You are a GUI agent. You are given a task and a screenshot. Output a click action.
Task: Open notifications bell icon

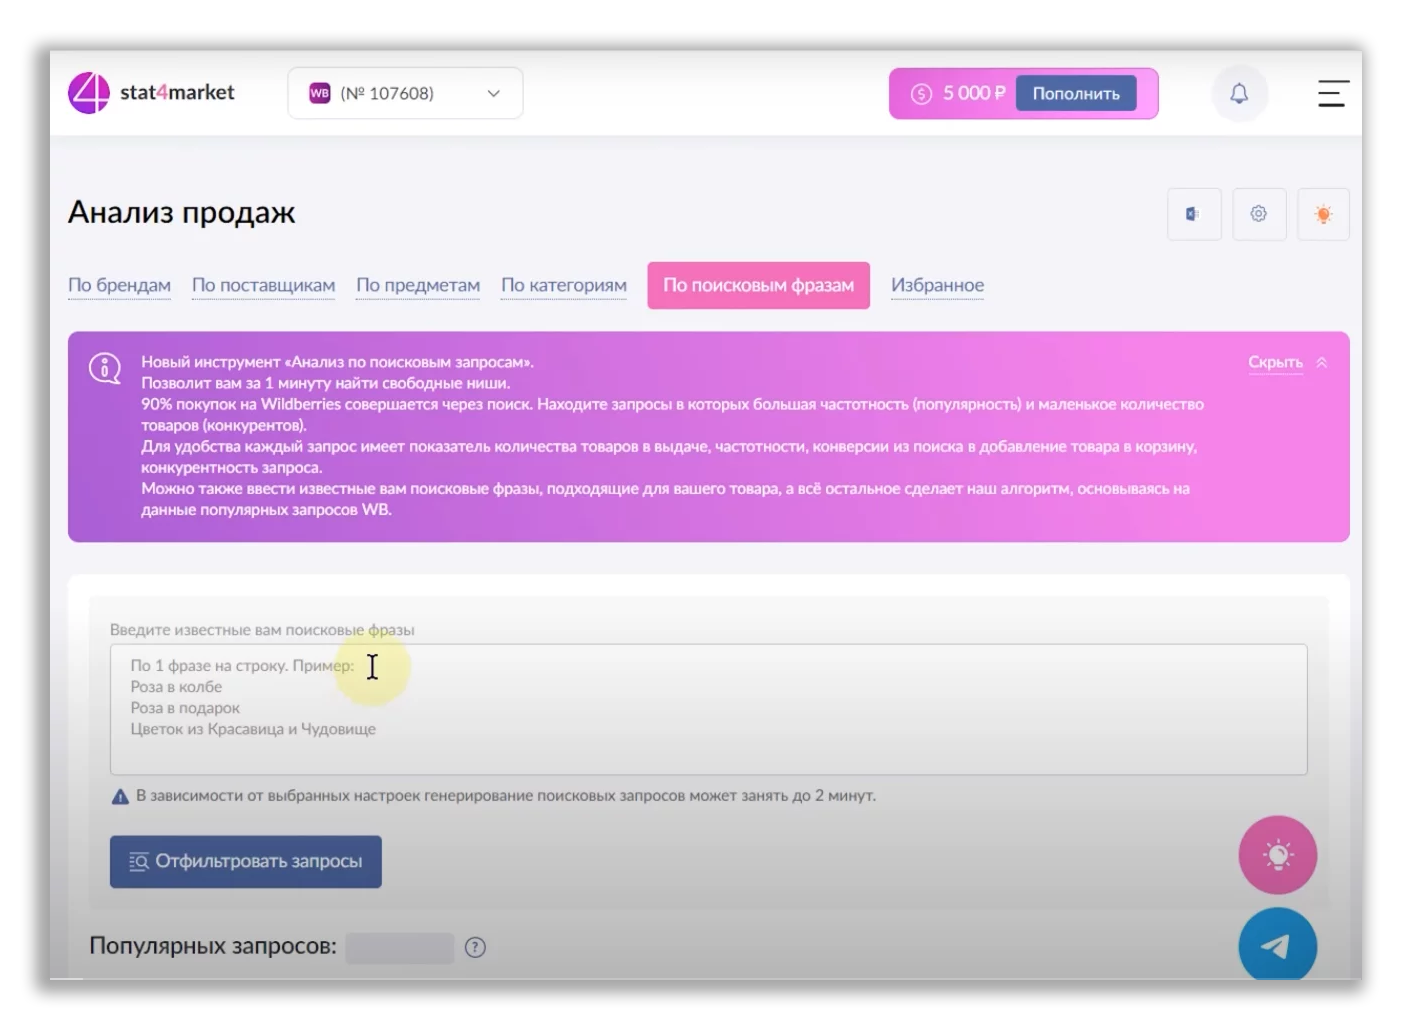1239,93
